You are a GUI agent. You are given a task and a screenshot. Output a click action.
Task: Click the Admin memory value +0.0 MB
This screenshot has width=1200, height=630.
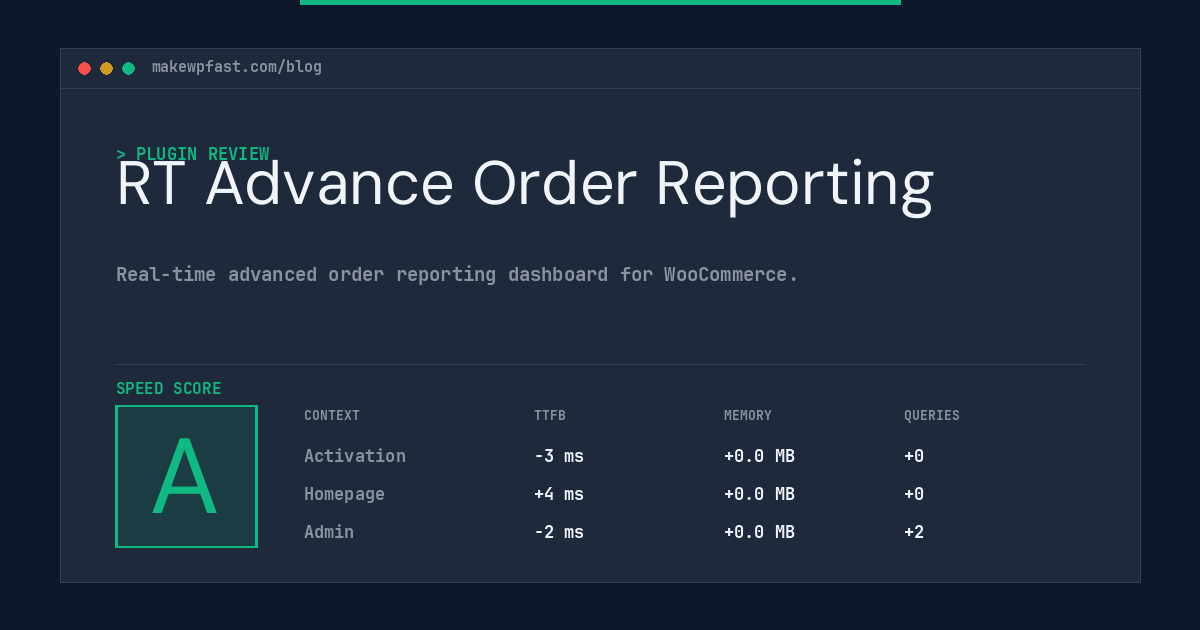point(759,532)
